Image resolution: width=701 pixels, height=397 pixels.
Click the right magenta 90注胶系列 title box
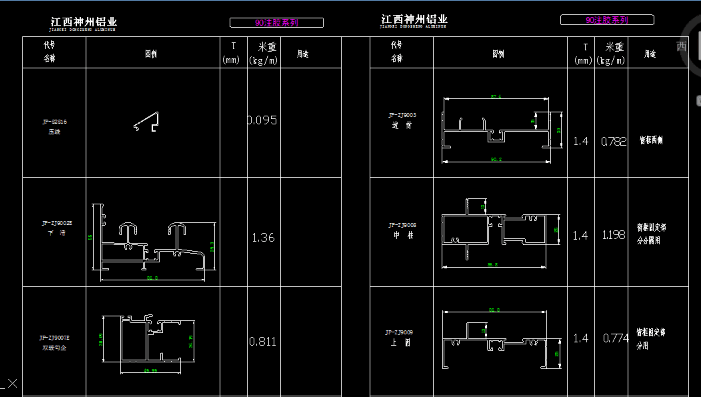(x=607, y=20)
